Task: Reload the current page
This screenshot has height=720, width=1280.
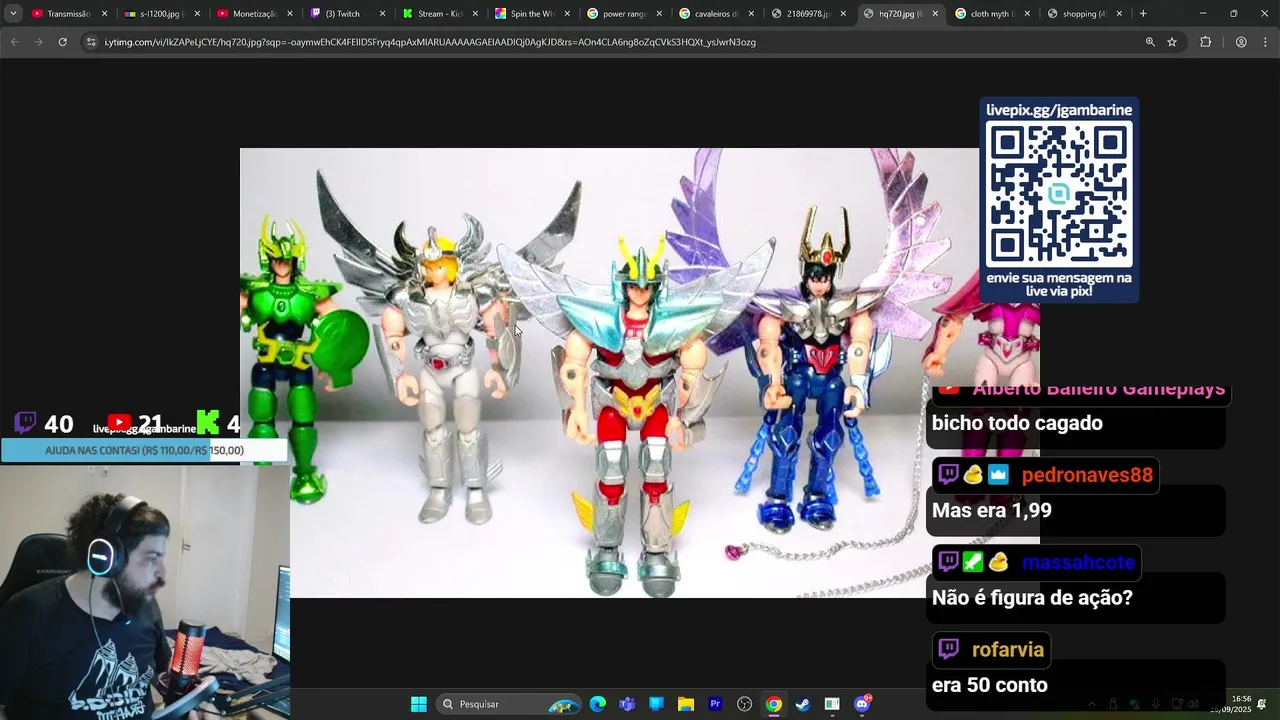Action: tap(62, 42)
